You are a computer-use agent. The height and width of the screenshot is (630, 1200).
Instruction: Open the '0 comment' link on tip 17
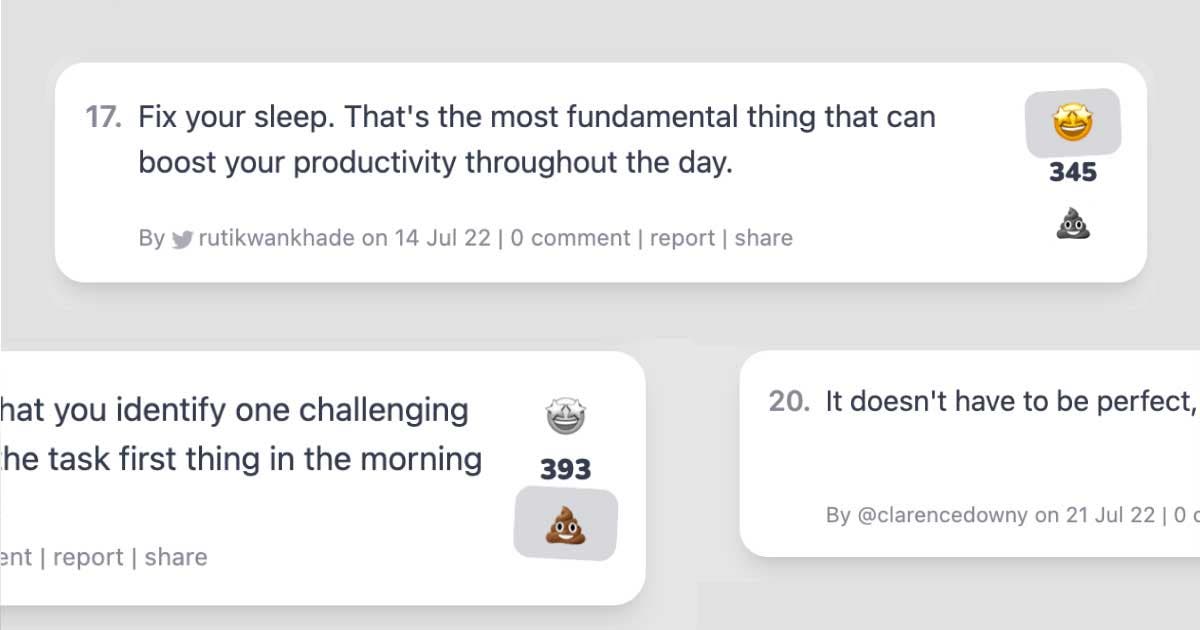(570, 238)
